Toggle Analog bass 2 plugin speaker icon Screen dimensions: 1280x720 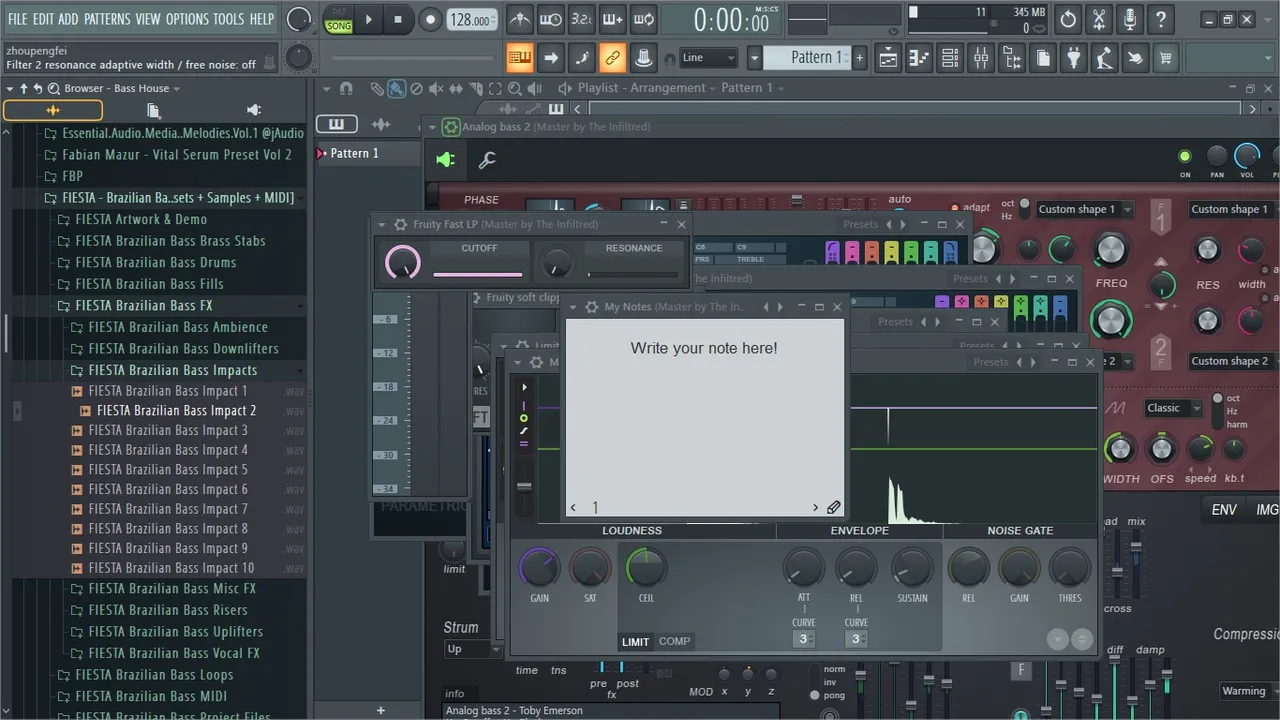coord(445,160)
